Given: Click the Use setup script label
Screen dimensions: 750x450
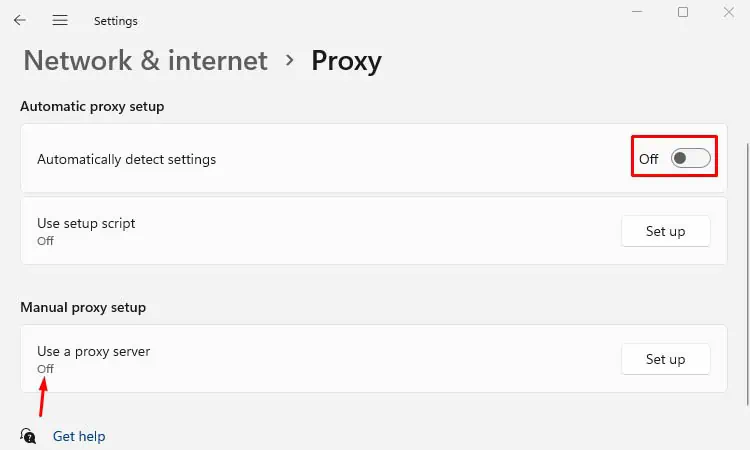Looking at the screenshot, I should (86, 223).
